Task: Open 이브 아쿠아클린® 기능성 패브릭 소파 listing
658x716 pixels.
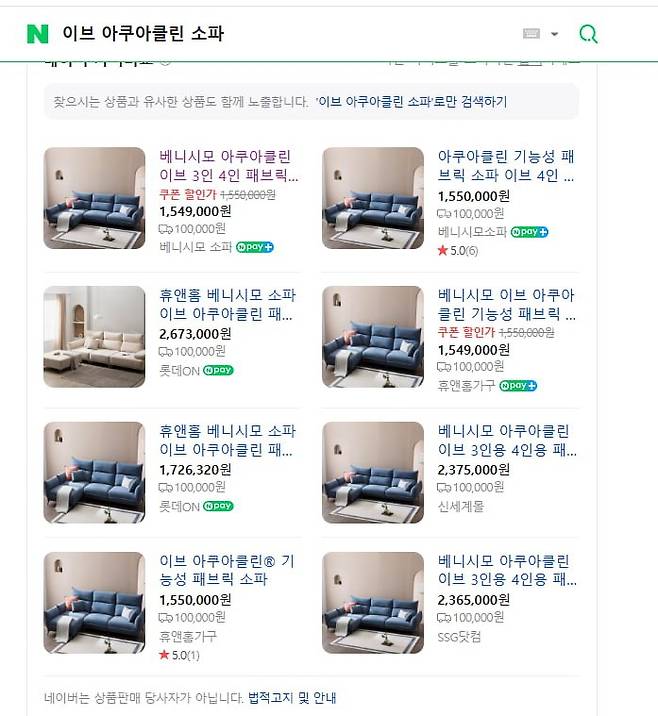Action: pyautogui.click(x=227, y=570)
